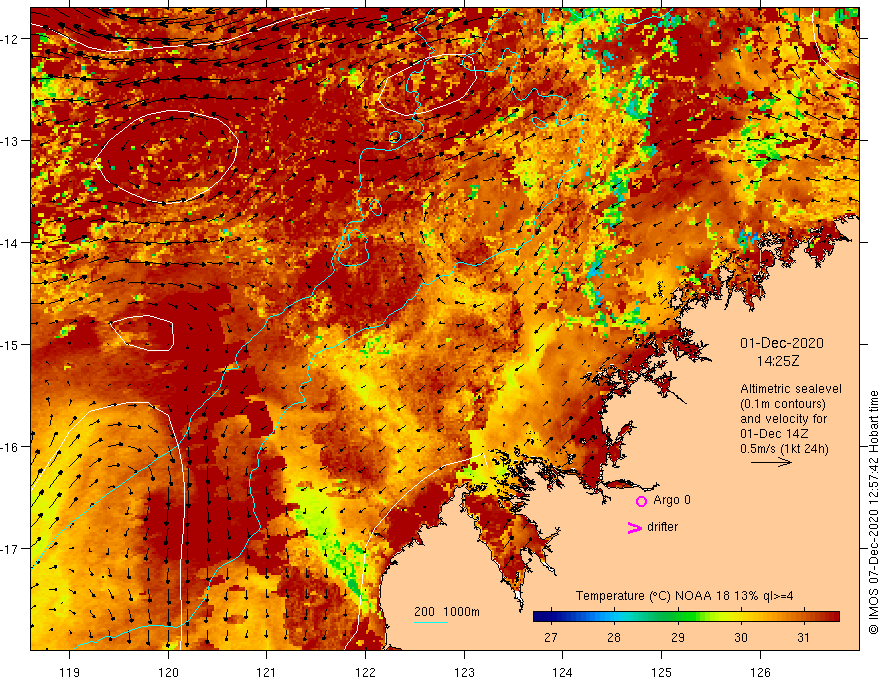Click the '0.5m/s (1kt 24h)' label
Screen dimensions: 880x680
click(784, 449)
